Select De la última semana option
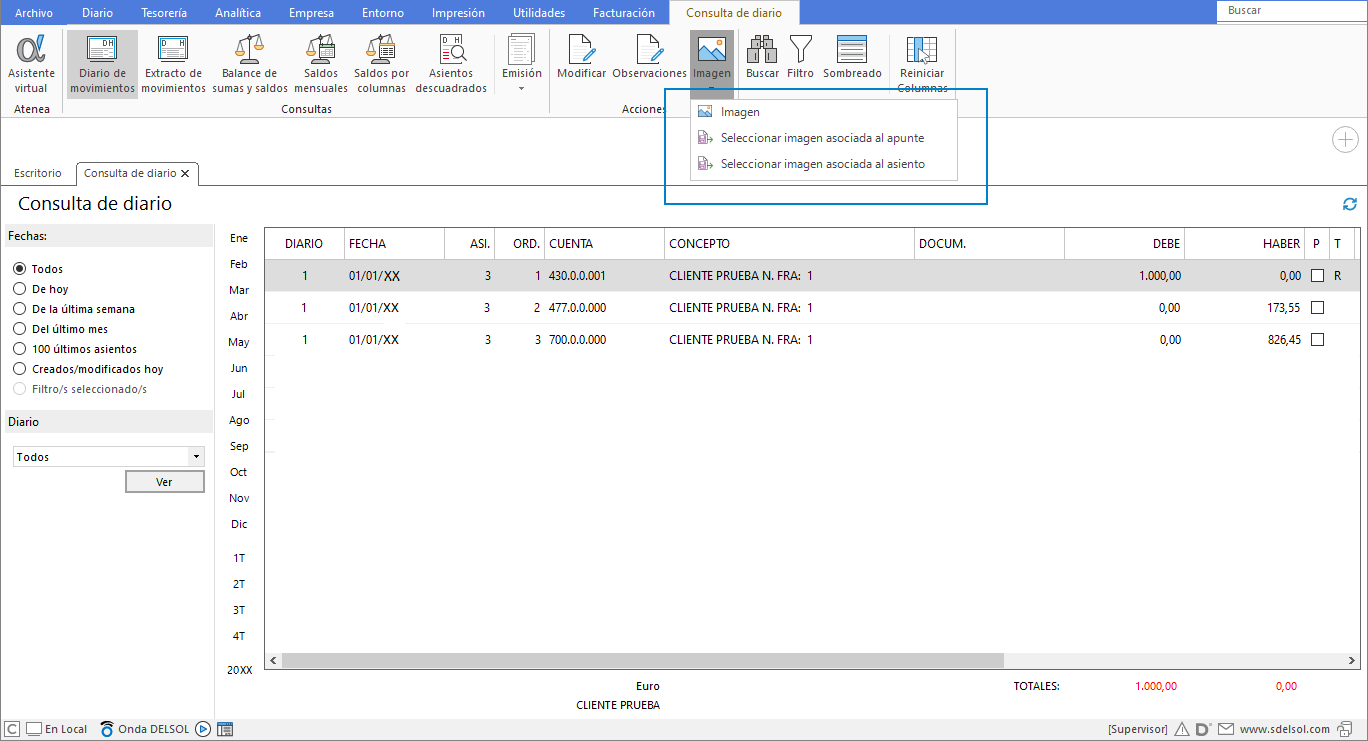Image resolution: width=1368 pixels, height=741 pixels. [19, 309]
